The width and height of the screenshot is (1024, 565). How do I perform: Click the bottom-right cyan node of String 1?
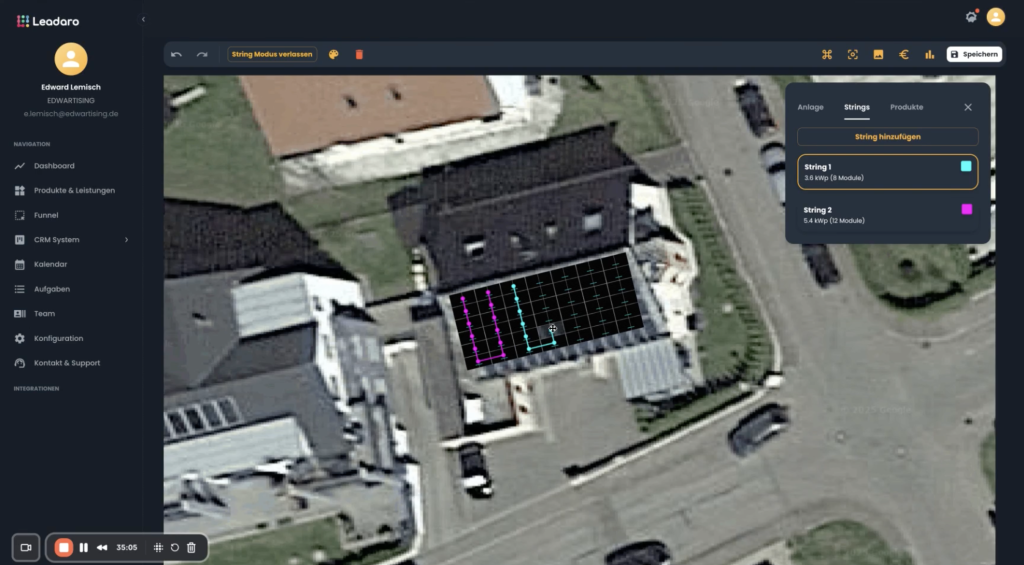pyautogui.click(x=554, y=344)
